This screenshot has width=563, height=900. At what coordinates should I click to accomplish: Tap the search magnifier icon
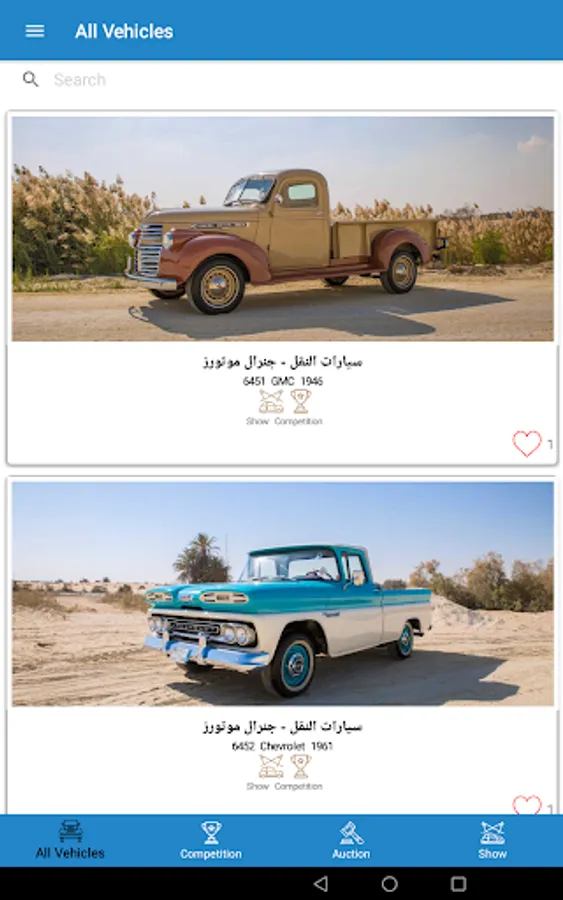point(30,79)
